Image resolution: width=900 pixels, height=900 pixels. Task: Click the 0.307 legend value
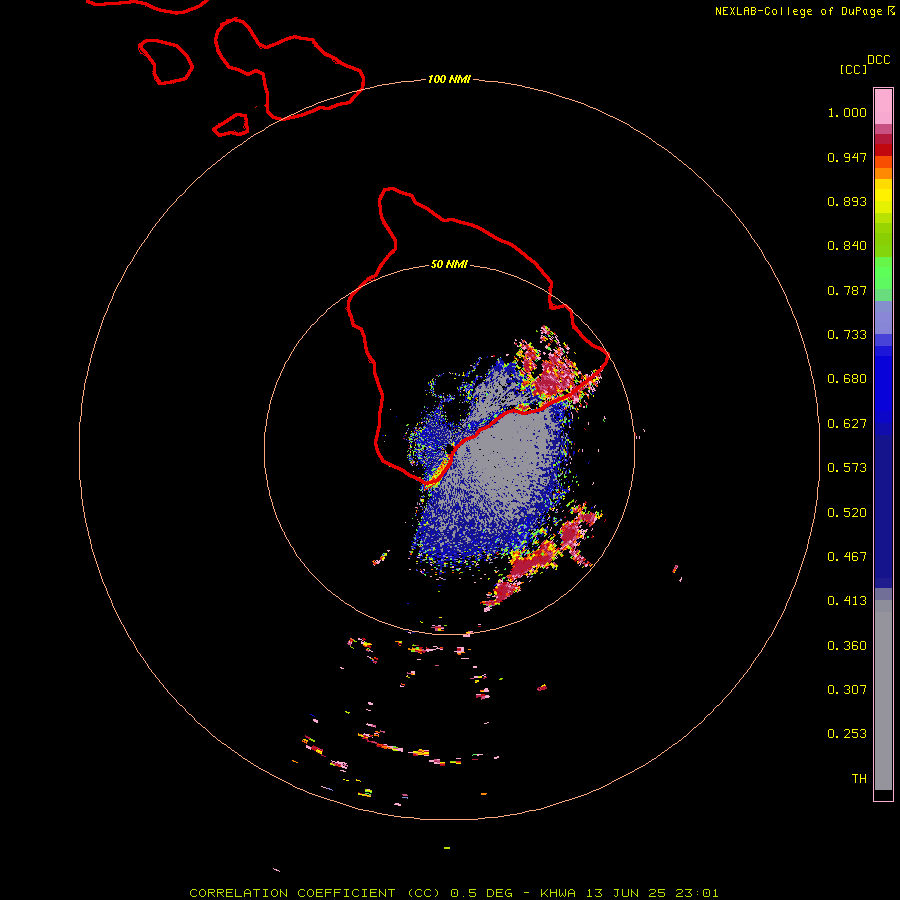point(847,690)
